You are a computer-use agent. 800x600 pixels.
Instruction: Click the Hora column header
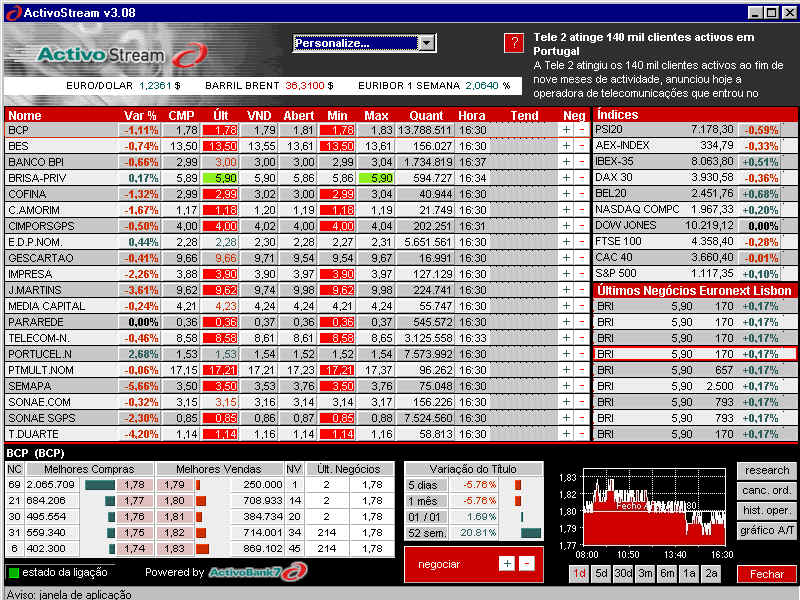[x=471, y=115]
